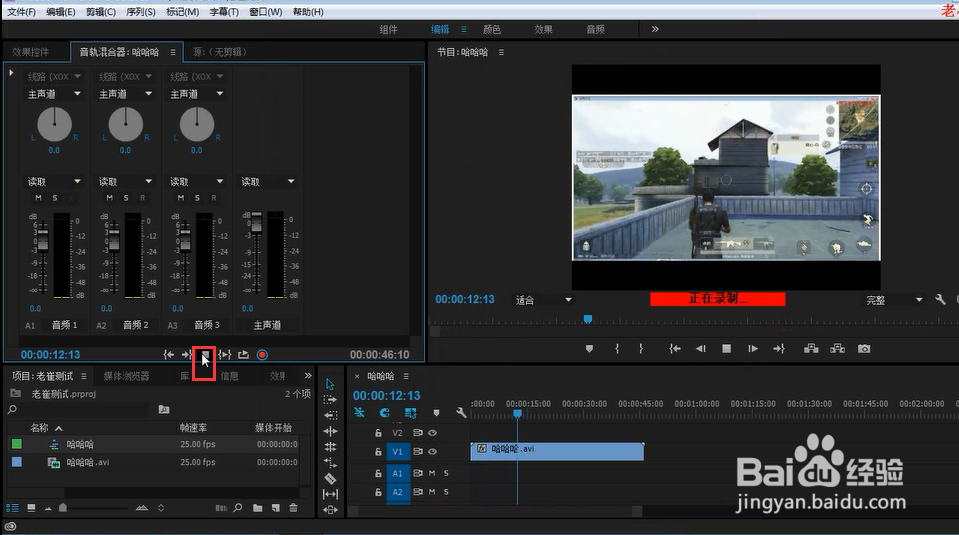
Task: Select the Slide tool
Action: pyautogui.click(x=330, y=509)
